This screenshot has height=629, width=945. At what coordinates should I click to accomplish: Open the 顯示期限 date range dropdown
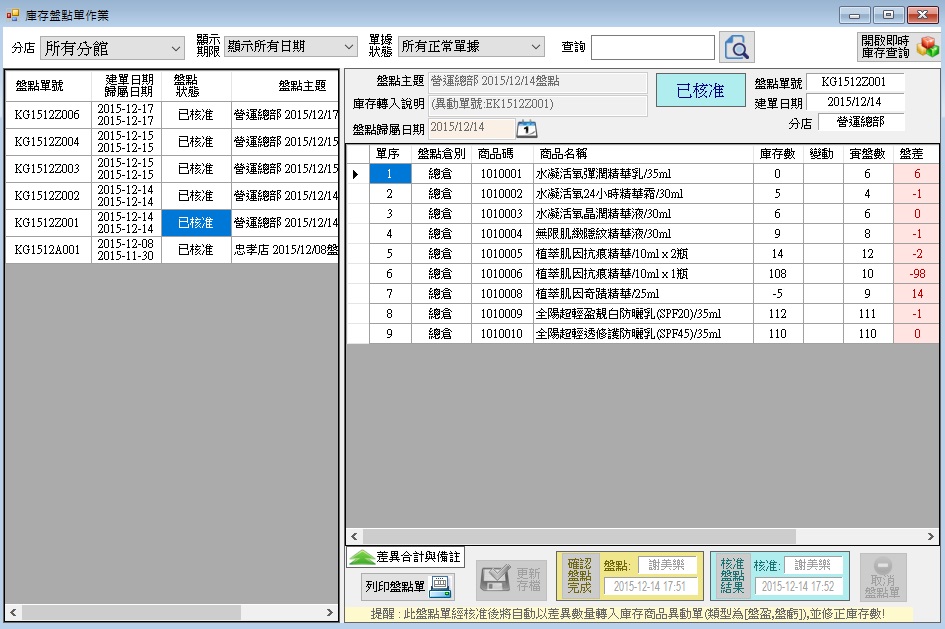pos(290,47)
